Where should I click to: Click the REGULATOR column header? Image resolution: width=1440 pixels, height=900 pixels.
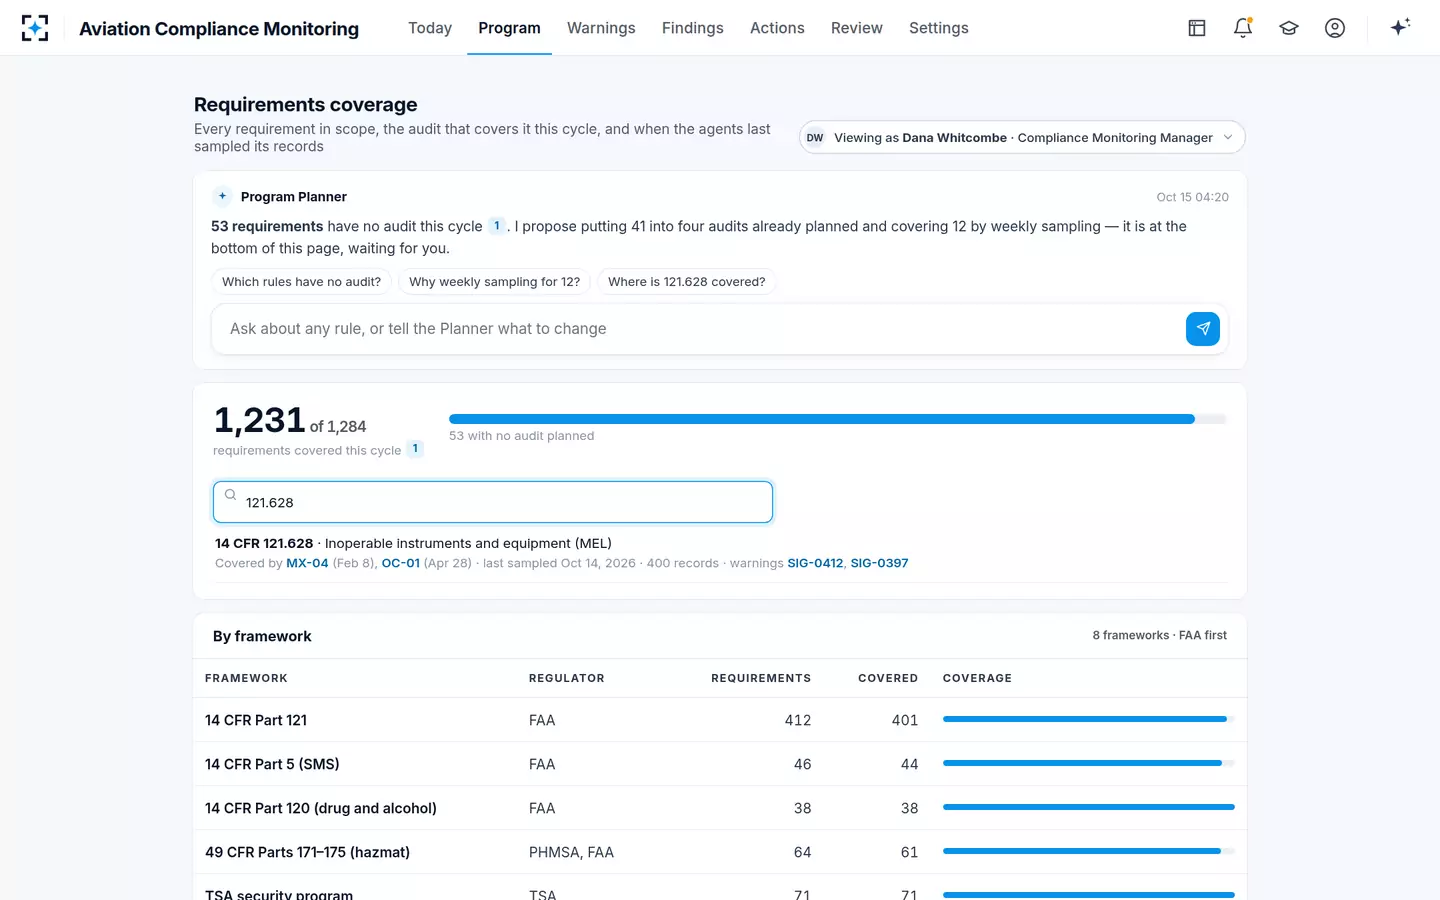[567, 678]
